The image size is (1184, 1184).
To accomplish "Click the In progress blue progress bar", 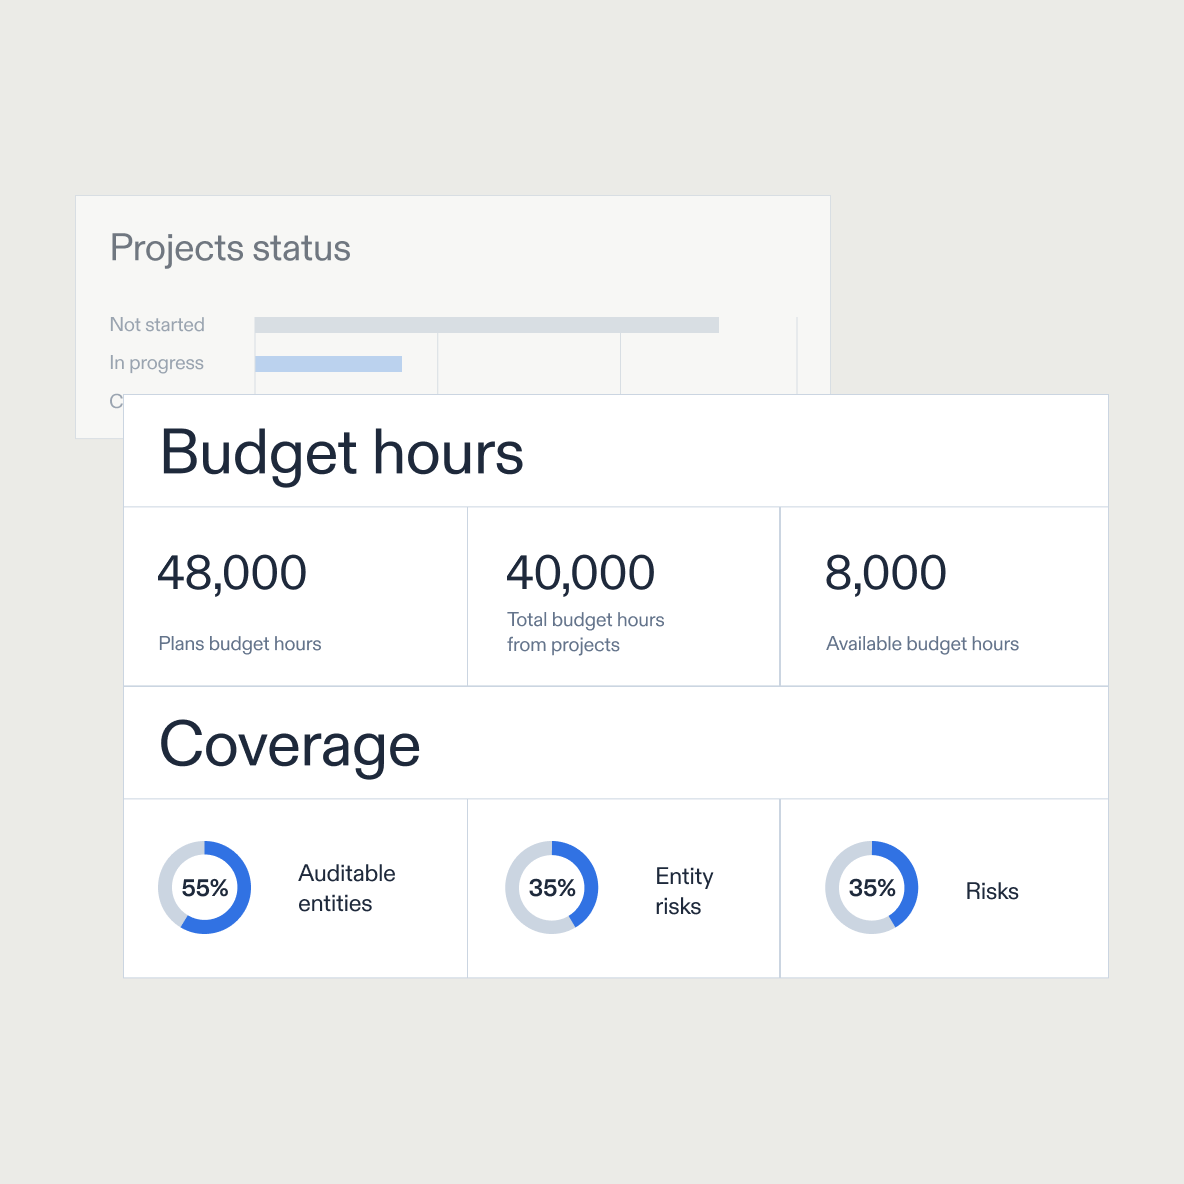I will click(x=328, y=363).
